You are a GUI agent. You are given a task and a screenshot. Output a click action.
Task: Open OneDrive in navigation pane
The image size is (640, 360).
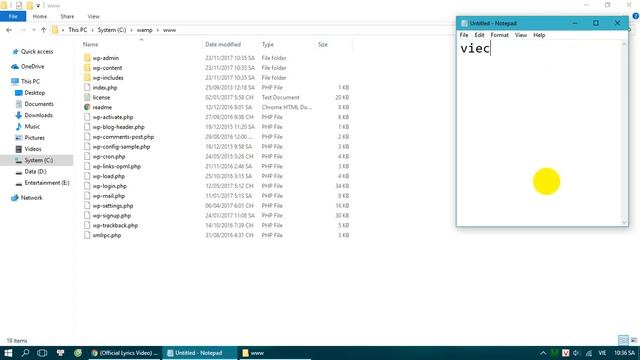(x=32, y=67)
